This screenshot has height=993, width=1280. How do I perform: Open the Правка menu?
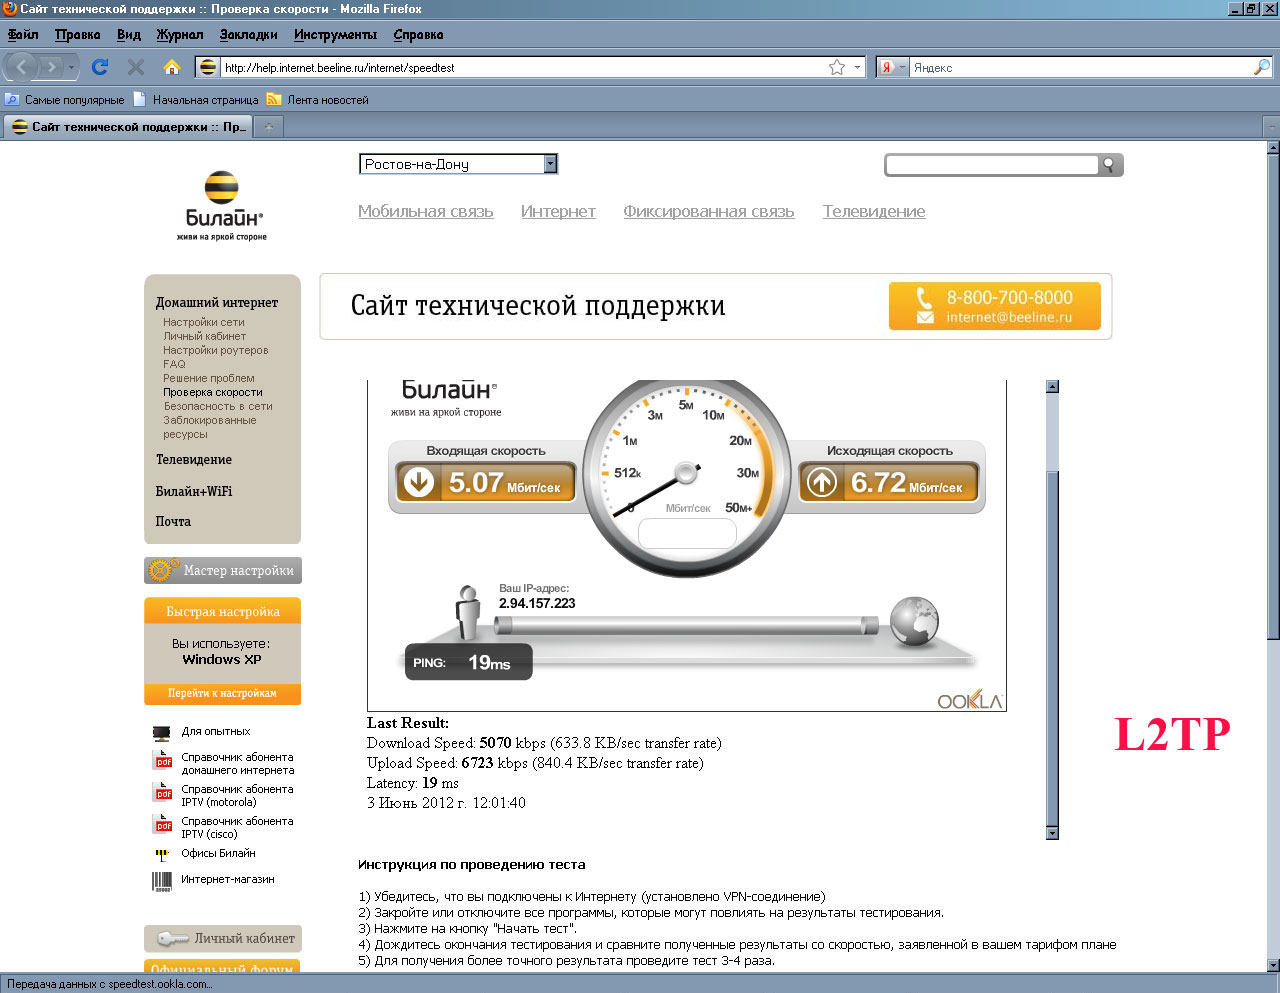tap(77, 34)
